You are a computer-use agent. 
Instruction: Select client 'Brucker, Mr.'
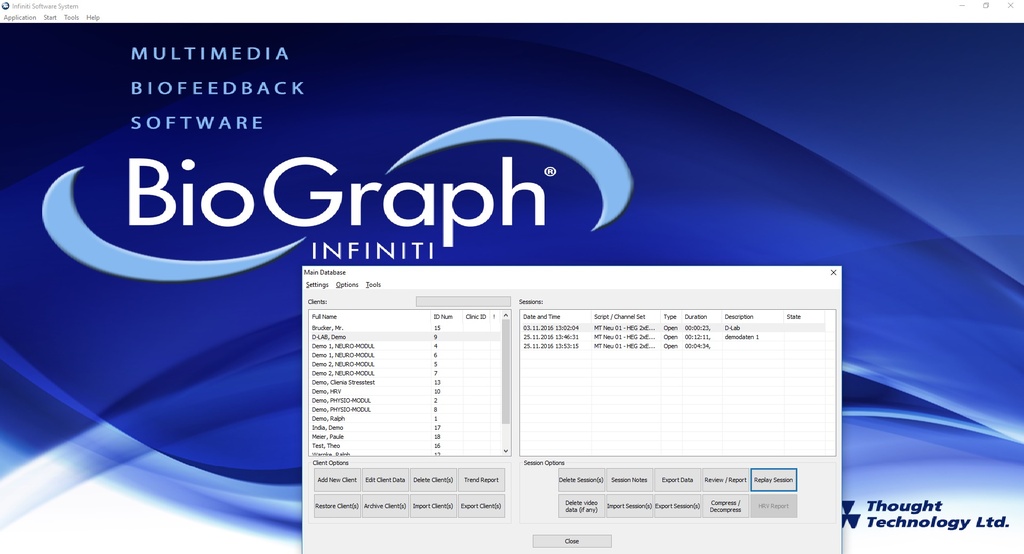(405, 328)
